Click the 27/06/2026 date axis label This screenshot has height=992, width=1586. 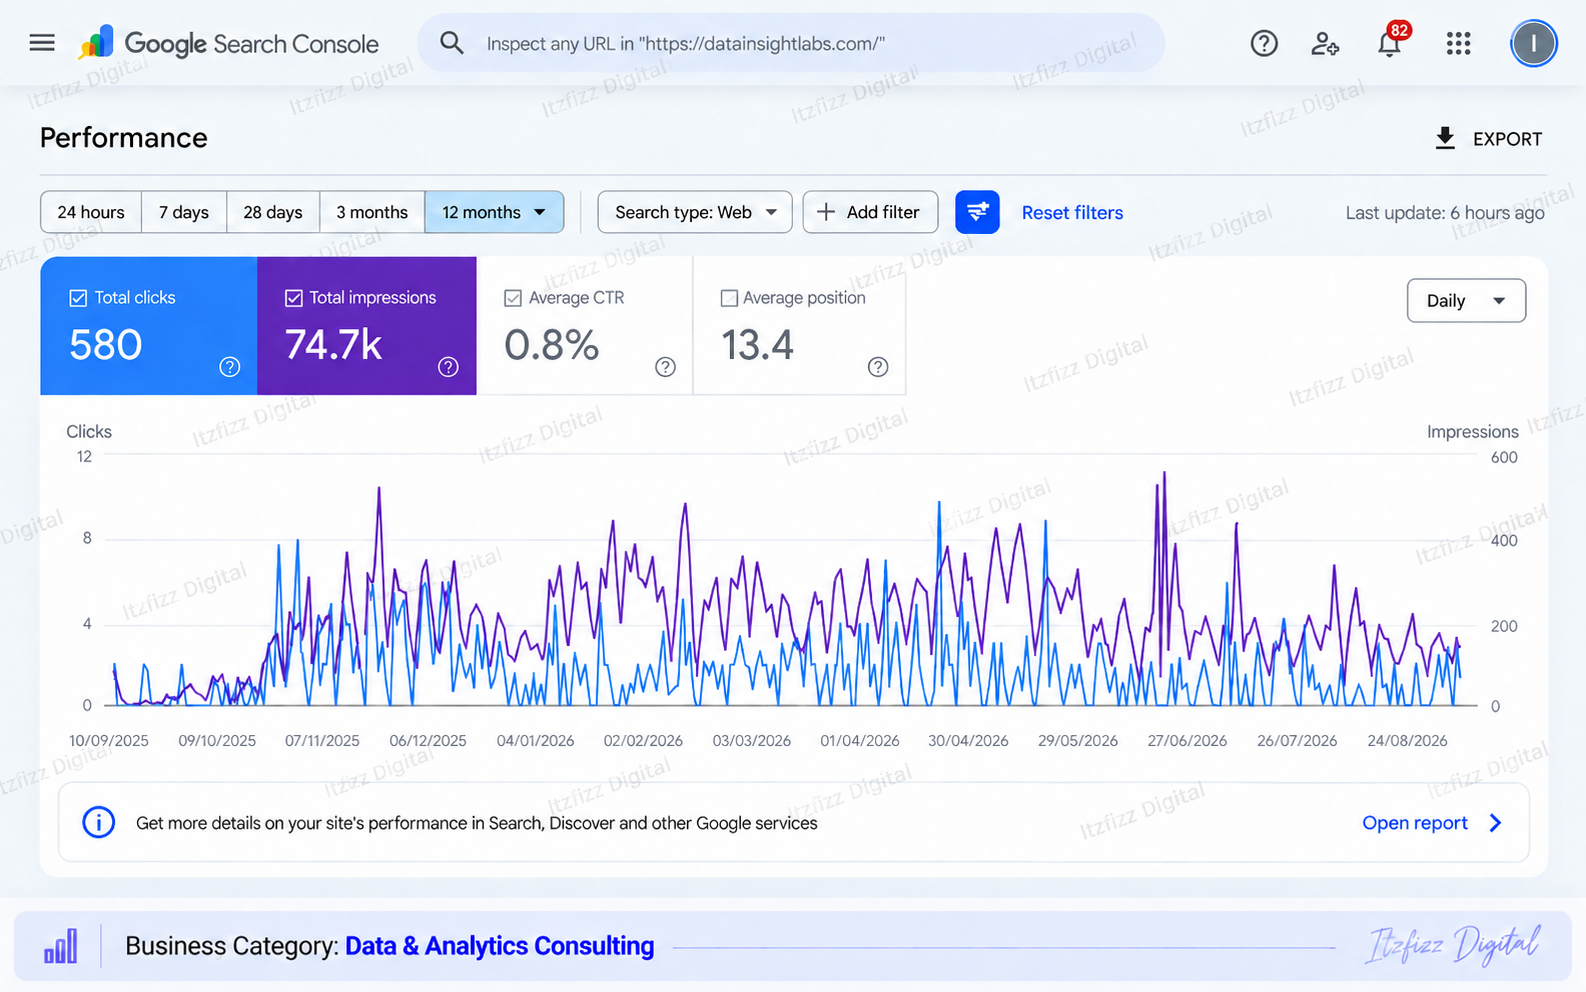click(1187, 741)
